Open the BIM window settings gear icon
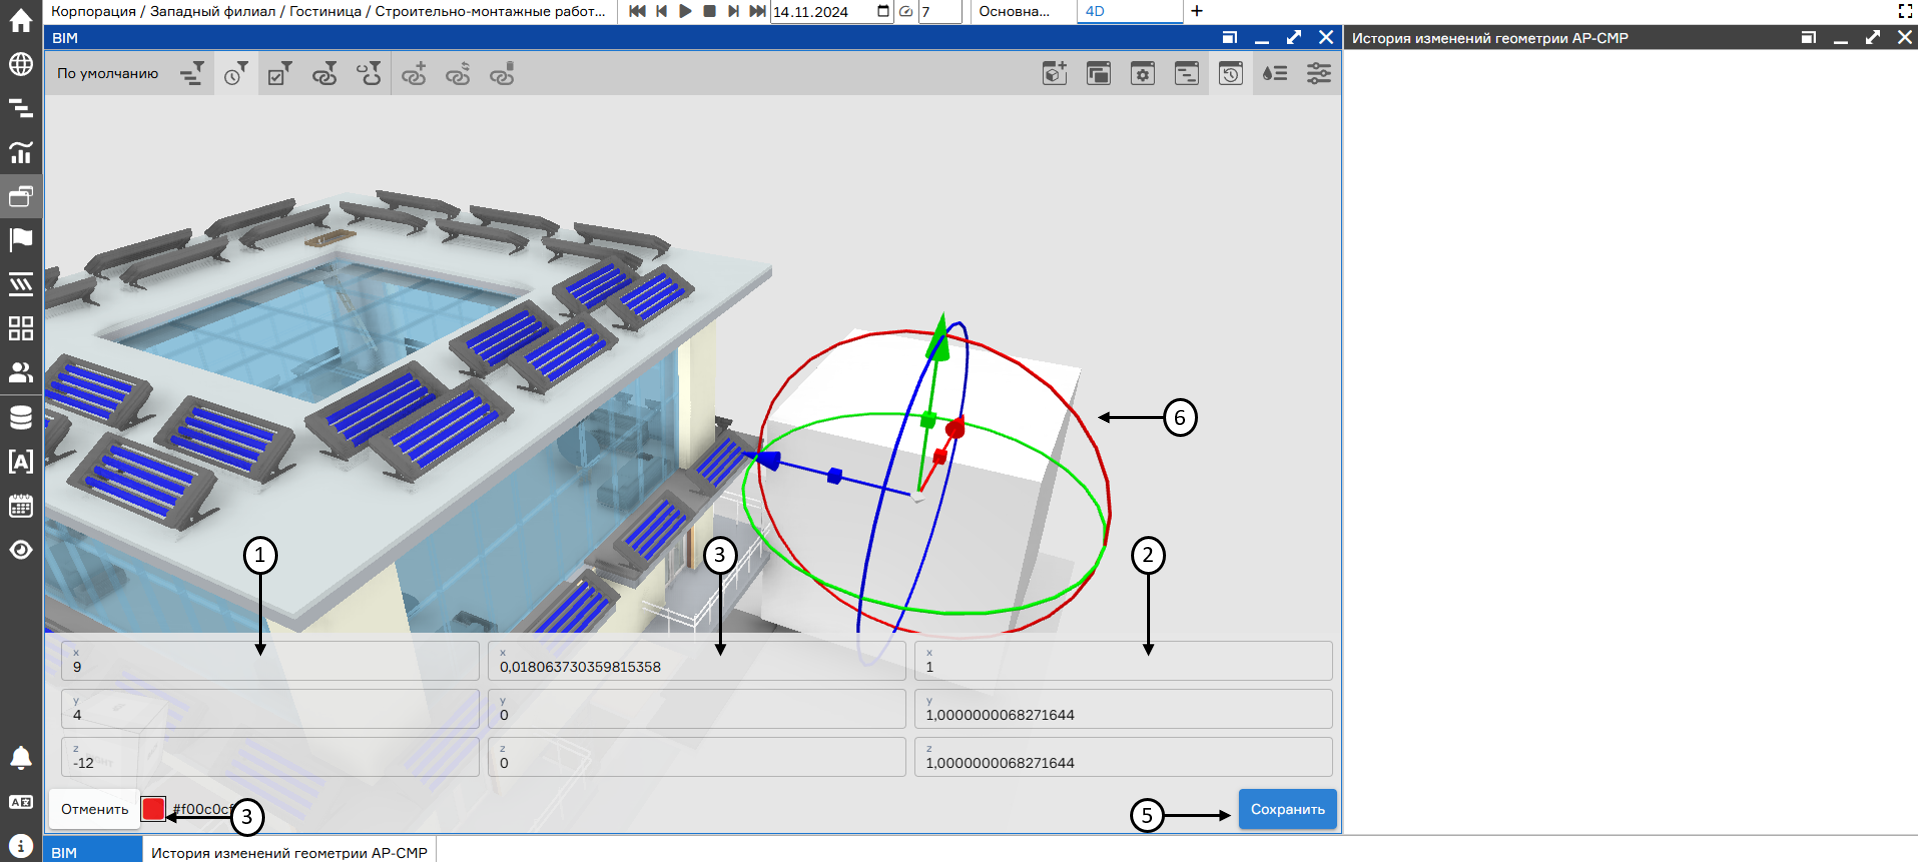Image resolution: width=1918 pixels, height=862 pixels. point(1143,74)
